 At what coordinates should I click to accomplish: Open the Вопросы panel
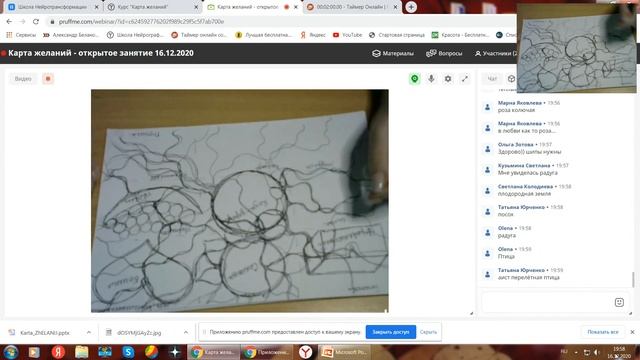pos(444,53)
